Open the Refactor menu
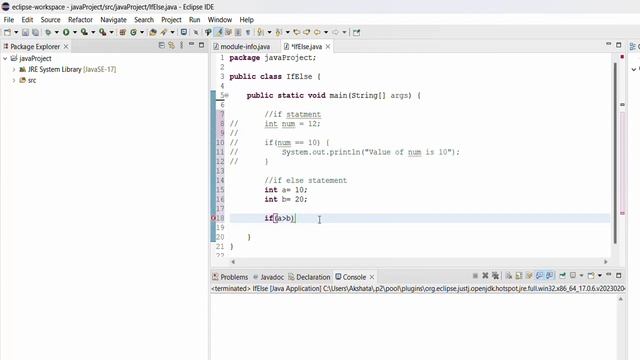The image size is (640, 360). (x=80, y=20)
